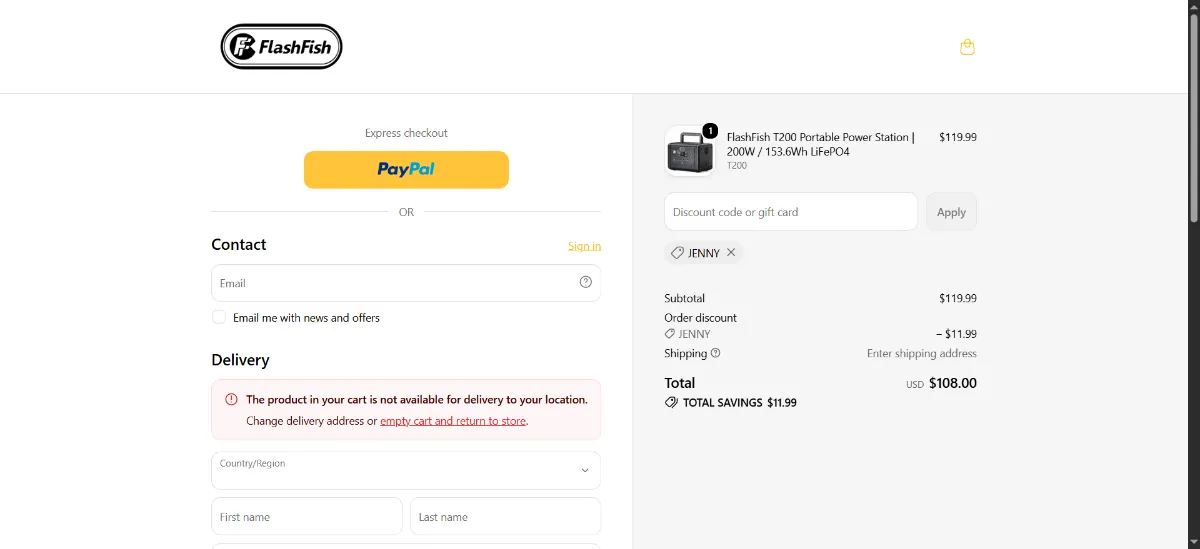The height and width of the screenshot is (549, 1200).
Task: Click the 'TOTAL SAVINGS $11.99' text
Action: click(740, 403)
